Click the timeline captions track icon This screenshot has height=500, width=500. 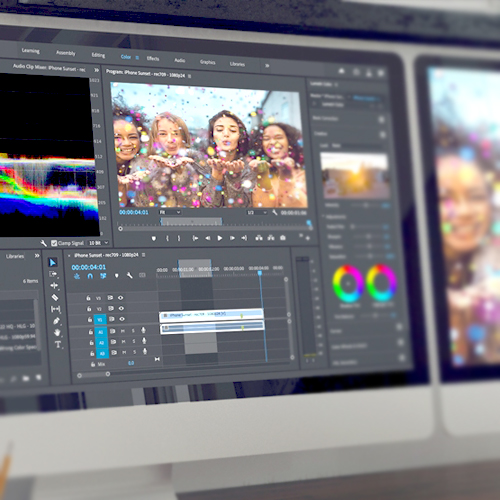[x=142, y=275]
